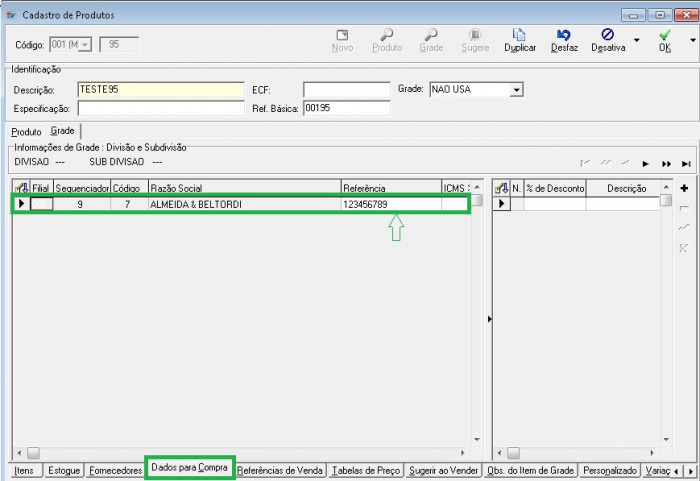Select the Produto tab
Screen dimensions: 700x481
(26, 132)
